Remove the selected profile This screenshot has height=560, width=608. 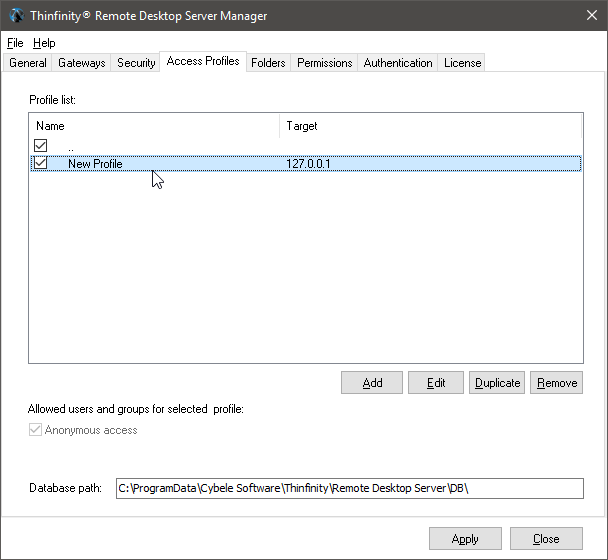pyautogui.click(x=556, y=383)
